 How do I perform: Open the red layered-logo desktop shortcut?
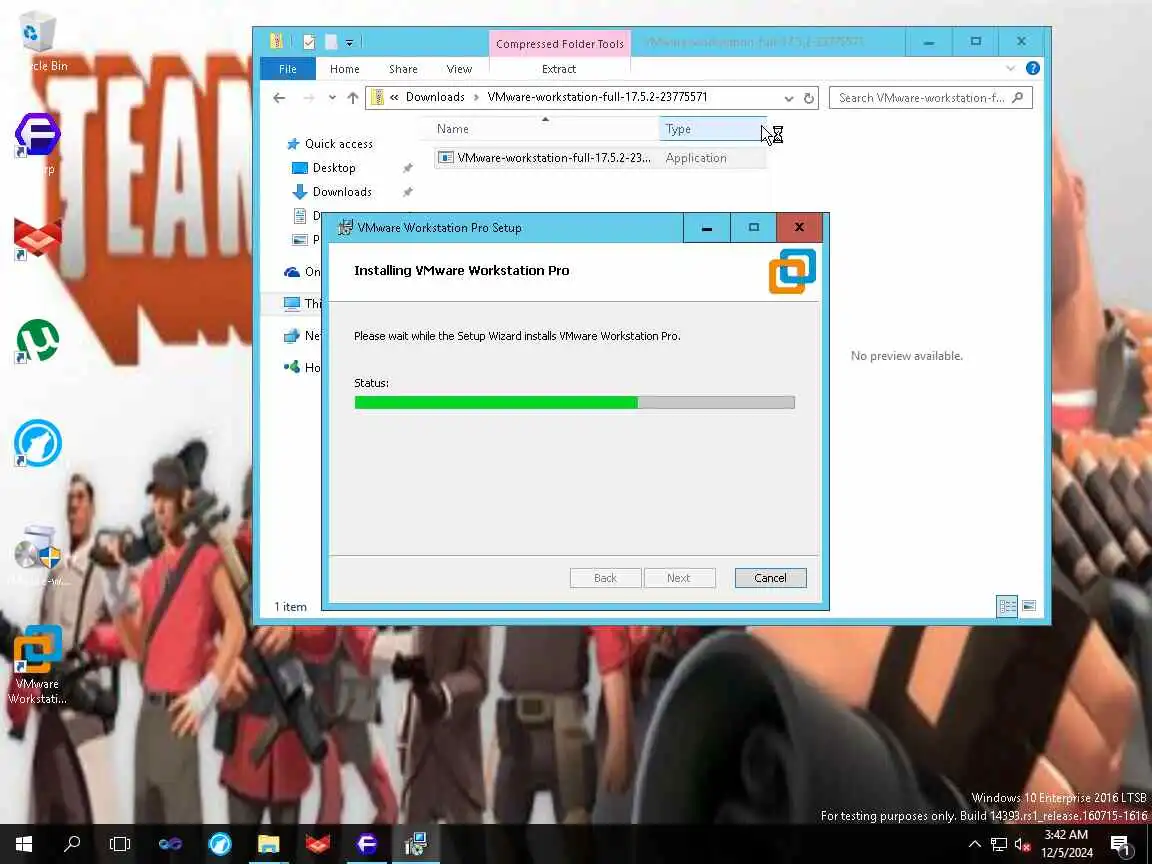point(37,239)
